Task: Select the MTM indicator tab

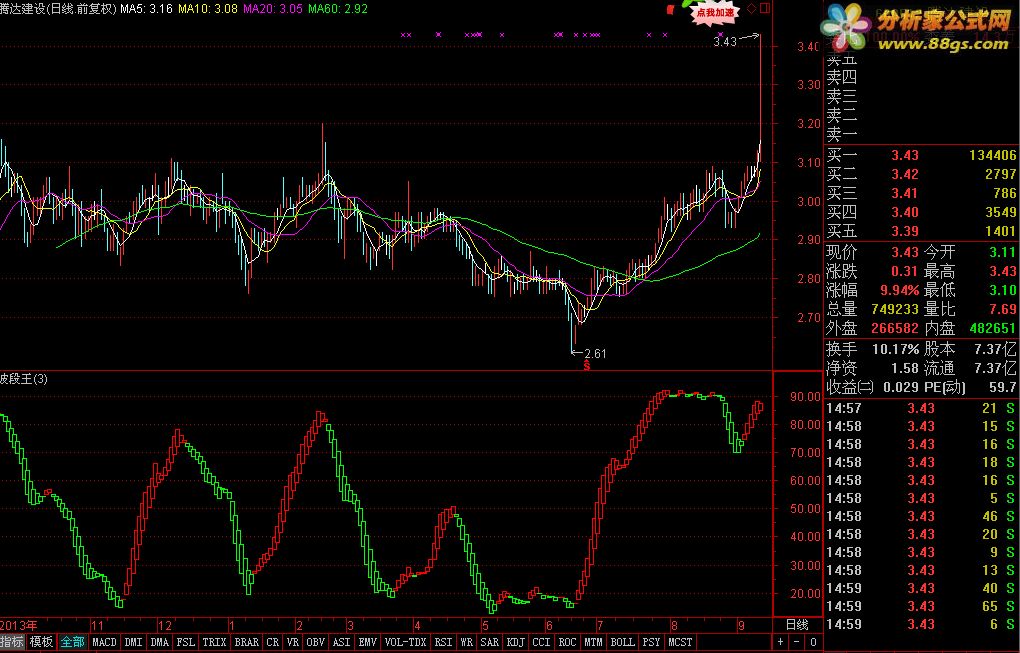Action: coord(593,642)
